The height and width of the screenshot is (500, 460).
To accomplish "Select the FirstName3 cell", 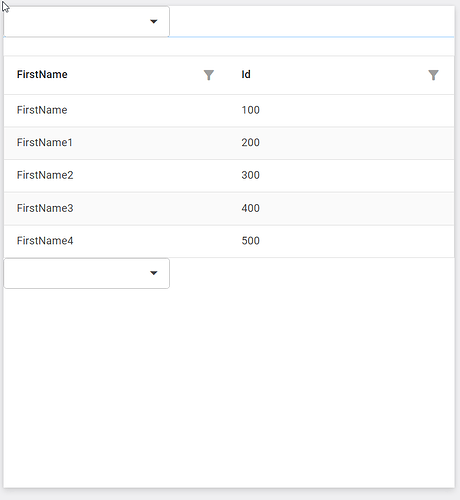I will click(116, 208).
